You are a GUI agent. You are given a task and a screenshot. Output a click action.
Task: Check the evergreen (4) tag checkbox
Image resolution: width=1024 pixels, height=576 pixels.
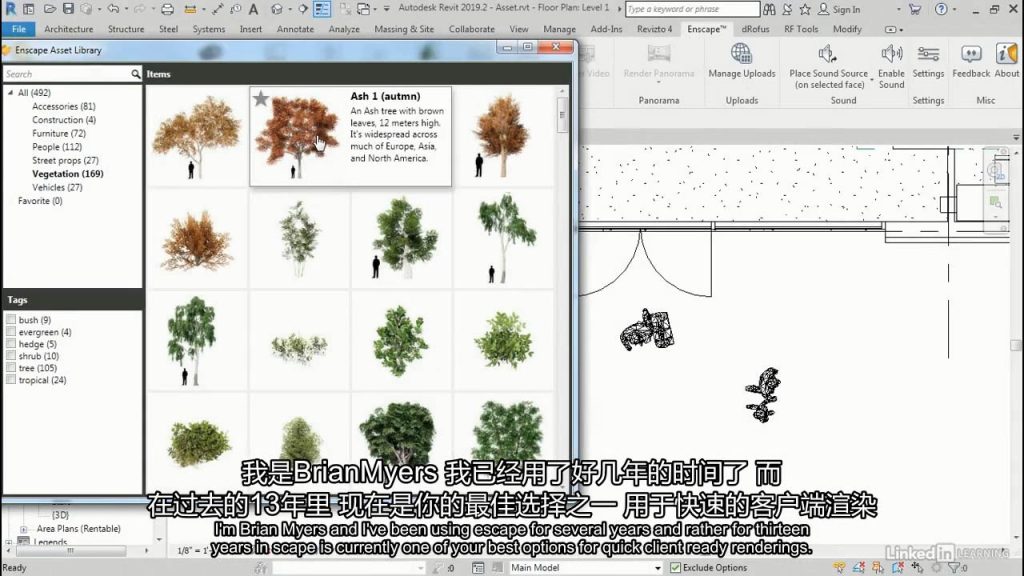(x=11, y=332)
